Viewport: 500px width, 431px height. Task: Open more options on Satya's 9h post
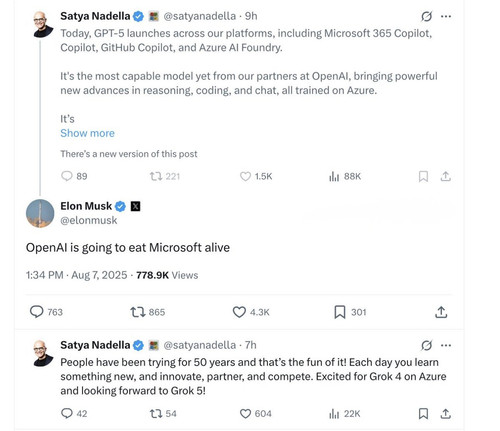point(446,16)
